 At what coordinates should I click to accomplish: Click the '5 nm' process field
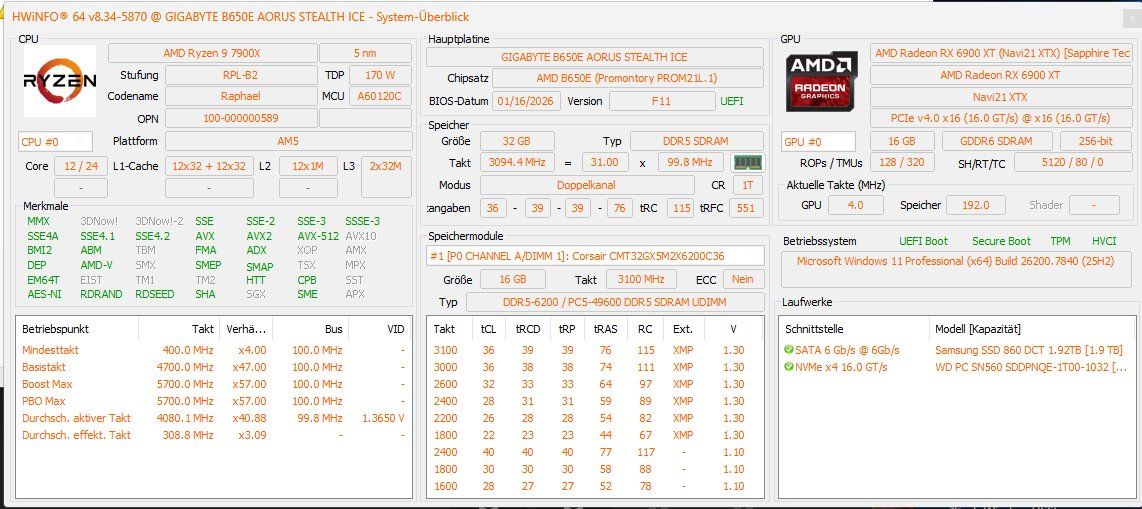[366, 53]
